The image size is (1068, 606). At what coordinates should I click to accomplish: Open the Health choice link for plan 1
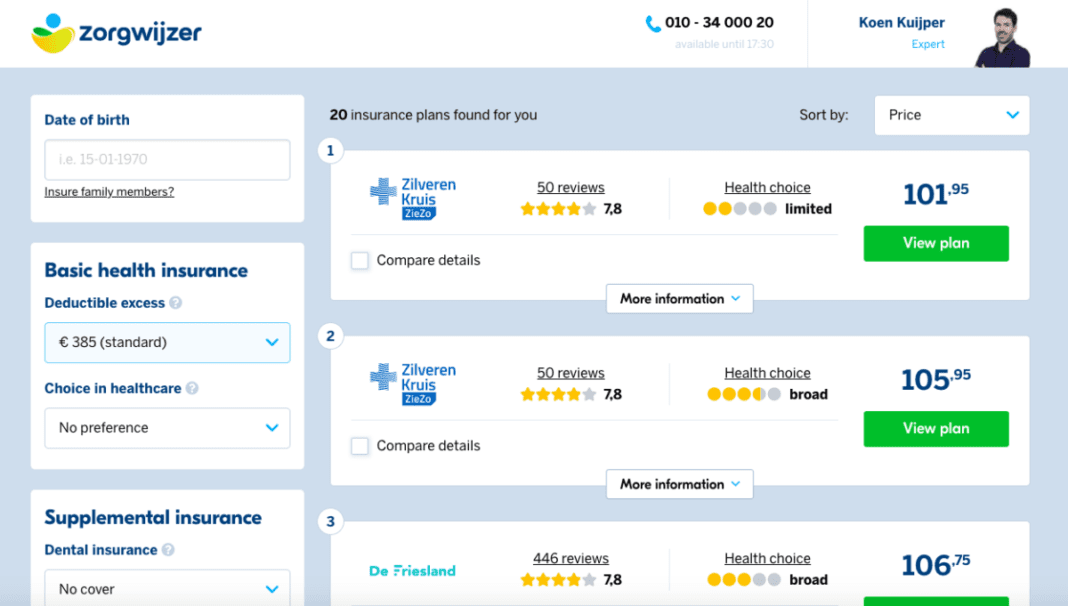tap(767, 187)
